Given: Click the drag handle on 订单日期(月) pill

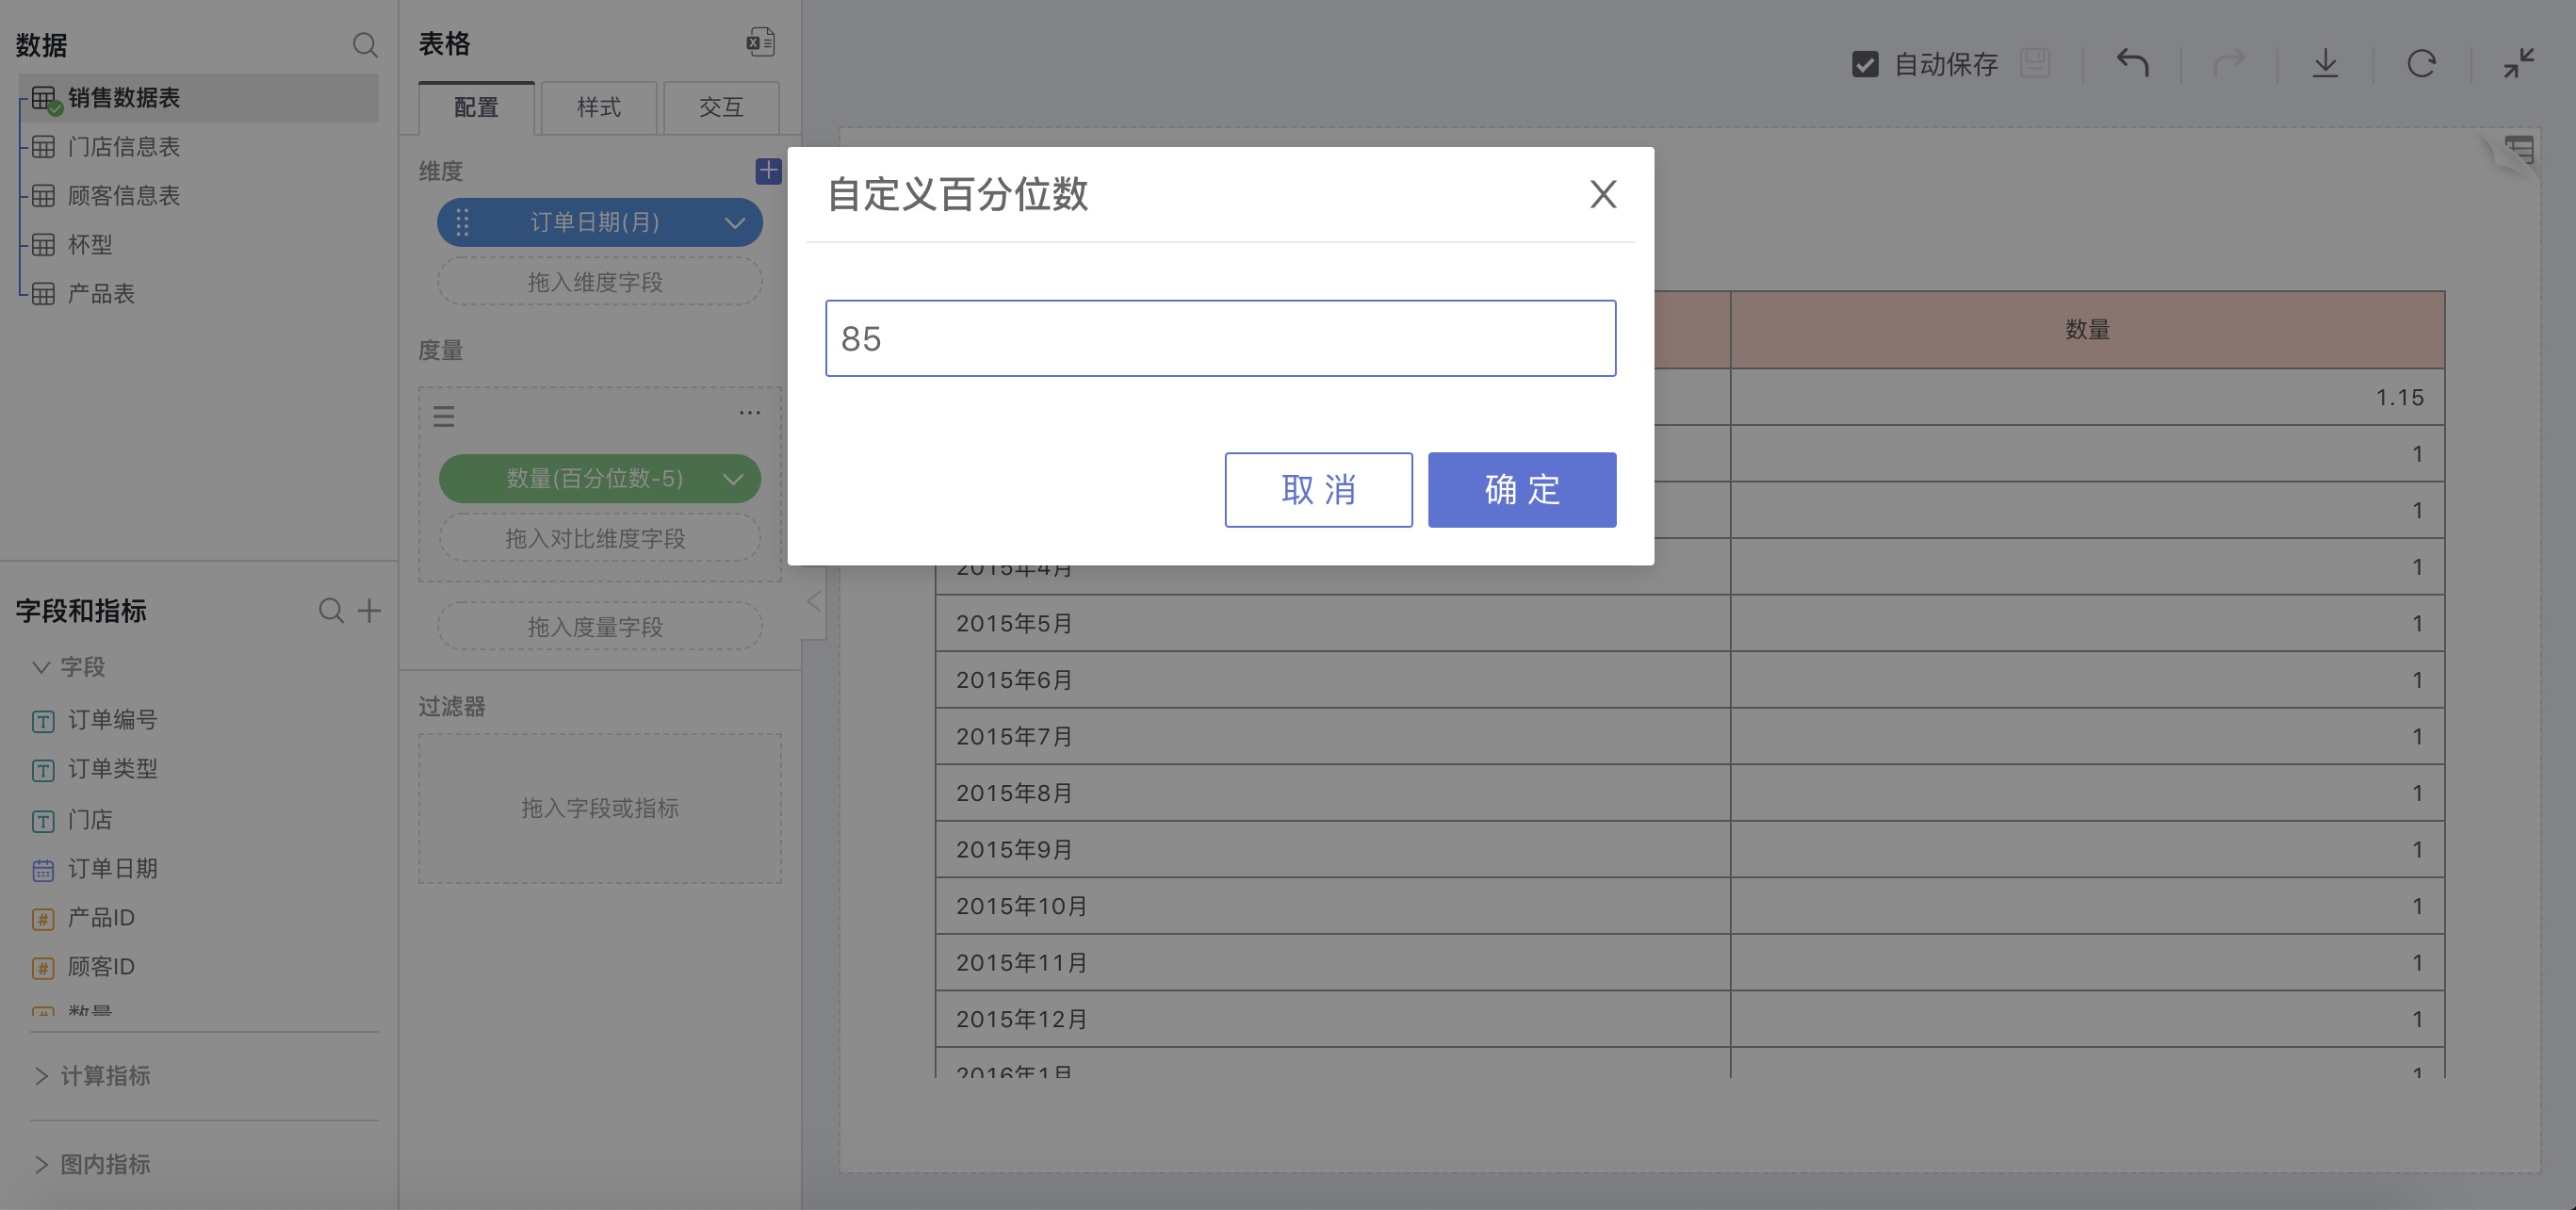Looking at the screenshot, I should 462,222.
